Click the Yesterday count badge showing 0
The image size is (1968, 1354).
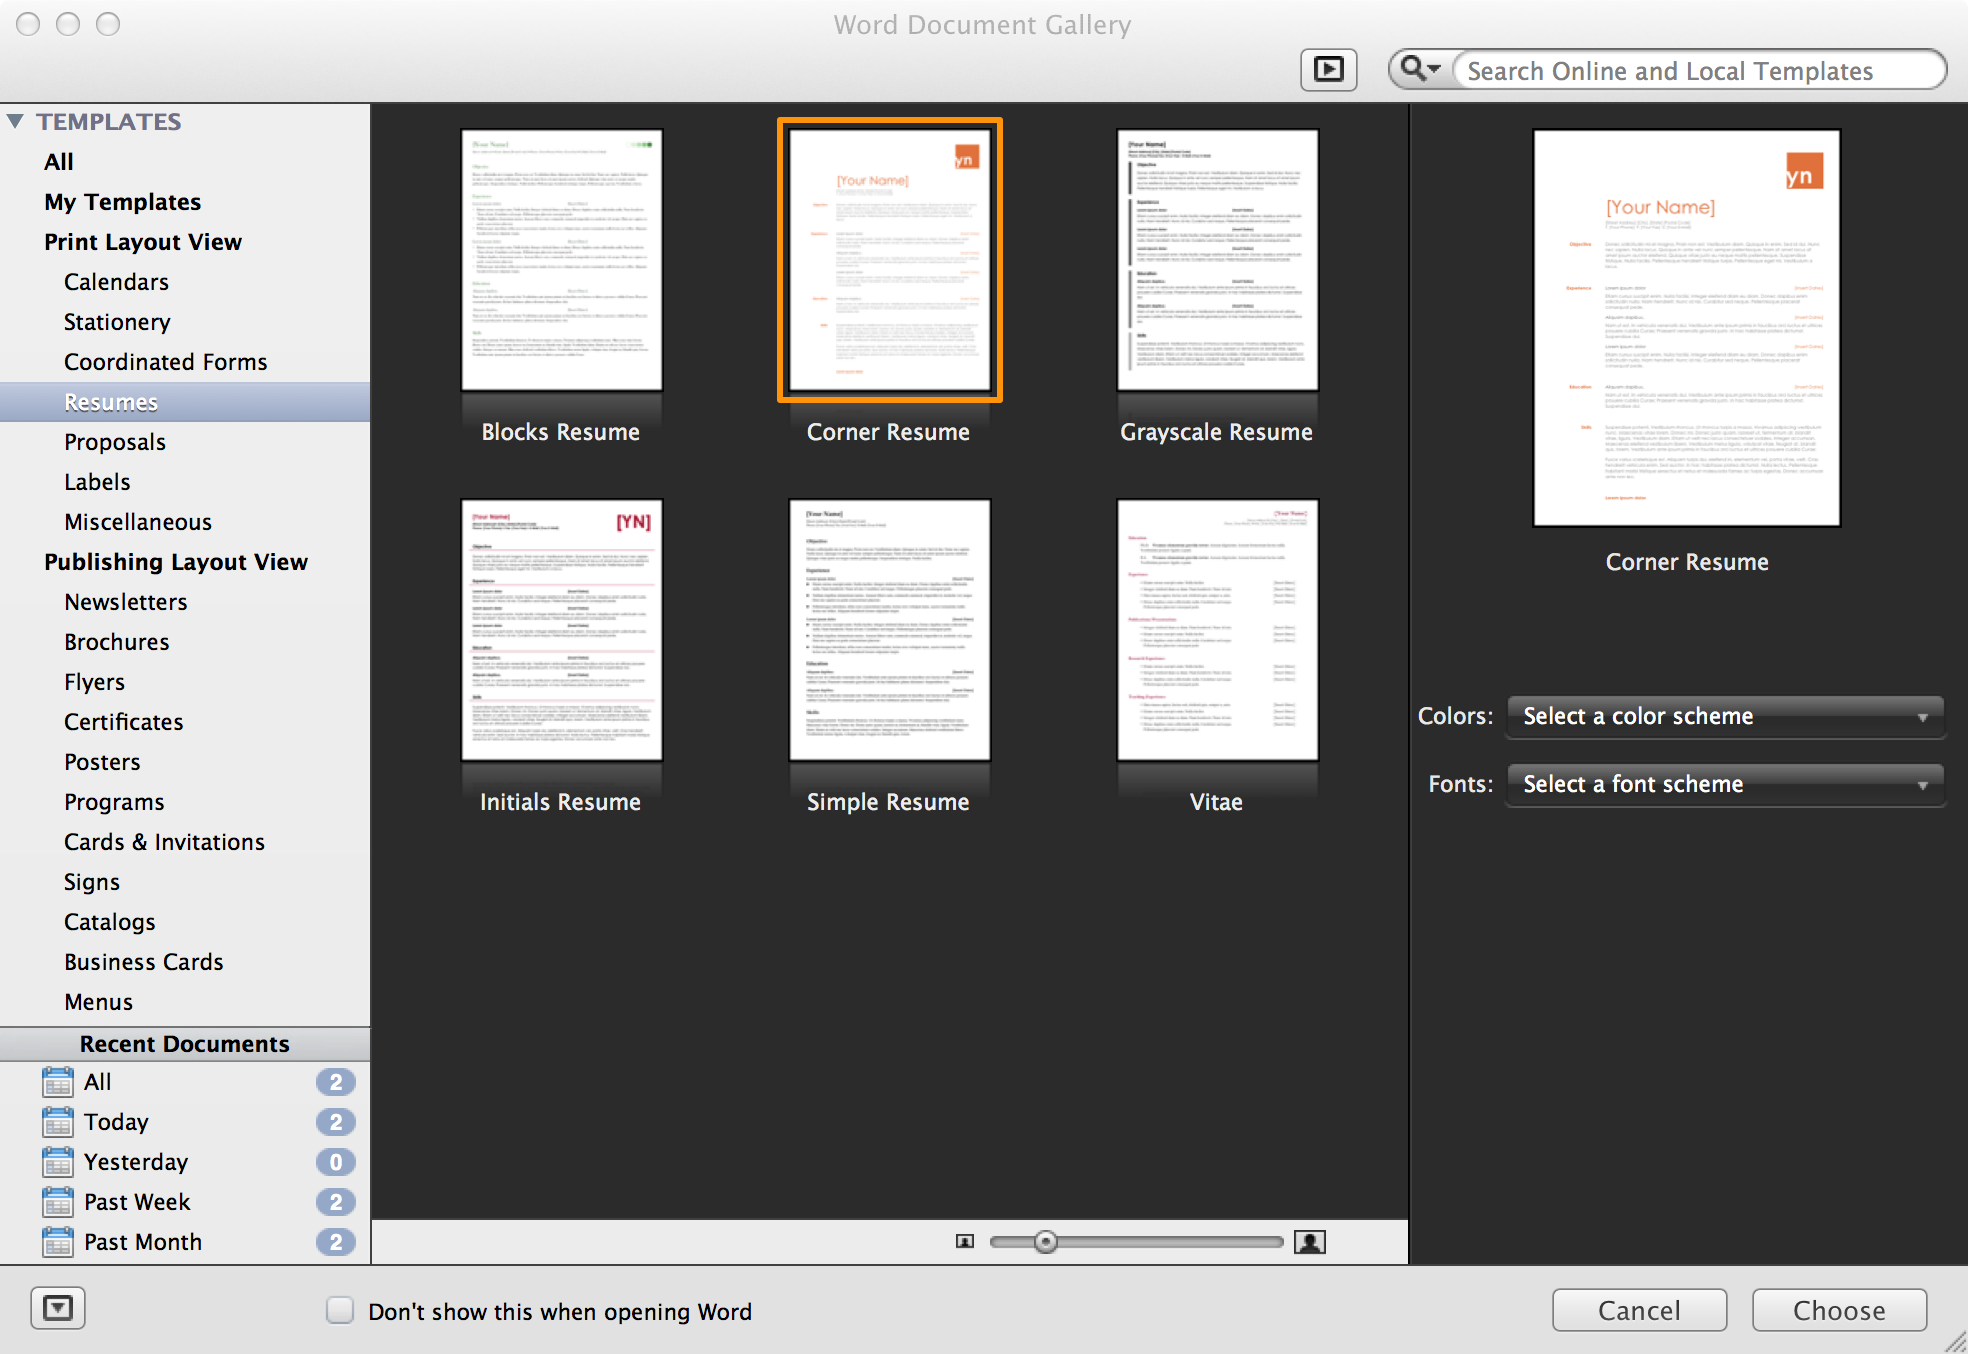336,1162
